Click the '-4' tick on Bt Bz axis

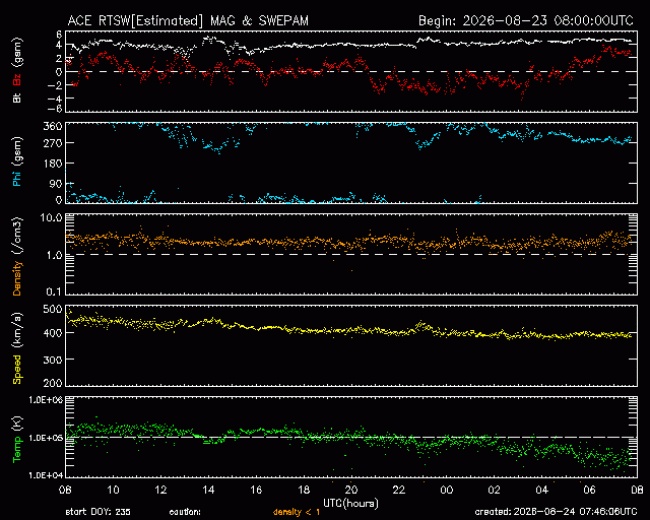[54, 99]
